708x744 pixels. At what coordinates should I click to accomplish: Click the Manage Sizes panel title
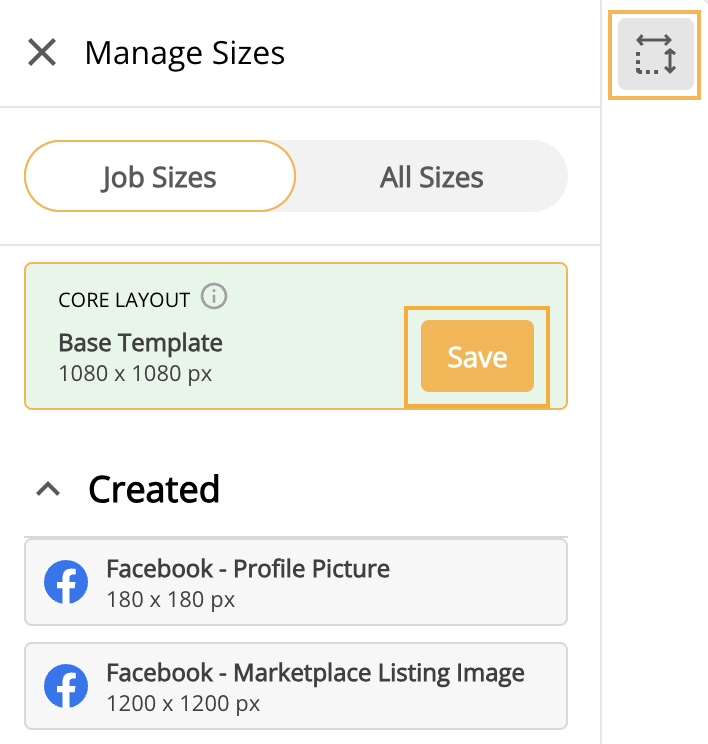(x=185, y=53)
